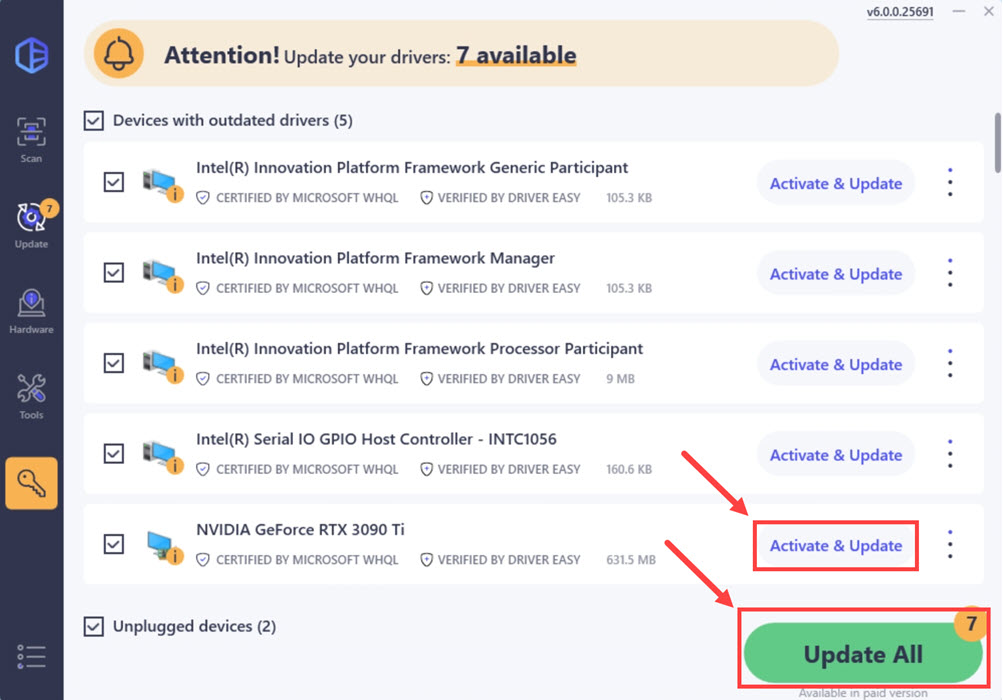The width and height of the screenshot is (1003, 700).
Task: Activate & Update NVIDIA GeForce RTX 3090 Ti
Action: [x=836, y=546]
